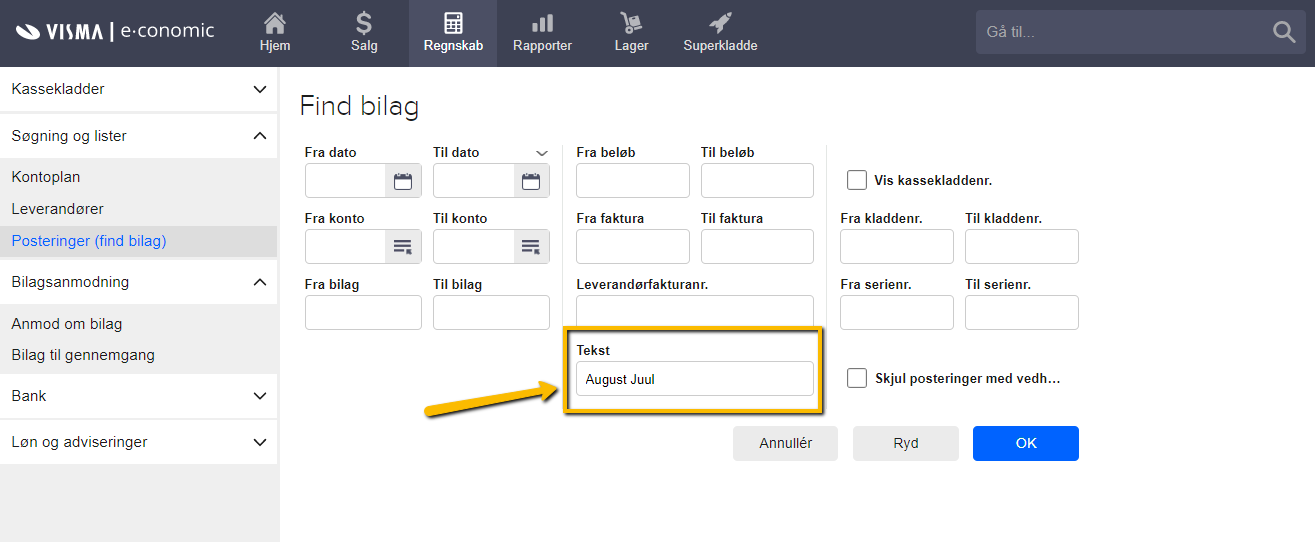This screenshot has height=542, width=1315.
Task: Open Rapporter bar chart icon
Action: [x=542, y=24]
